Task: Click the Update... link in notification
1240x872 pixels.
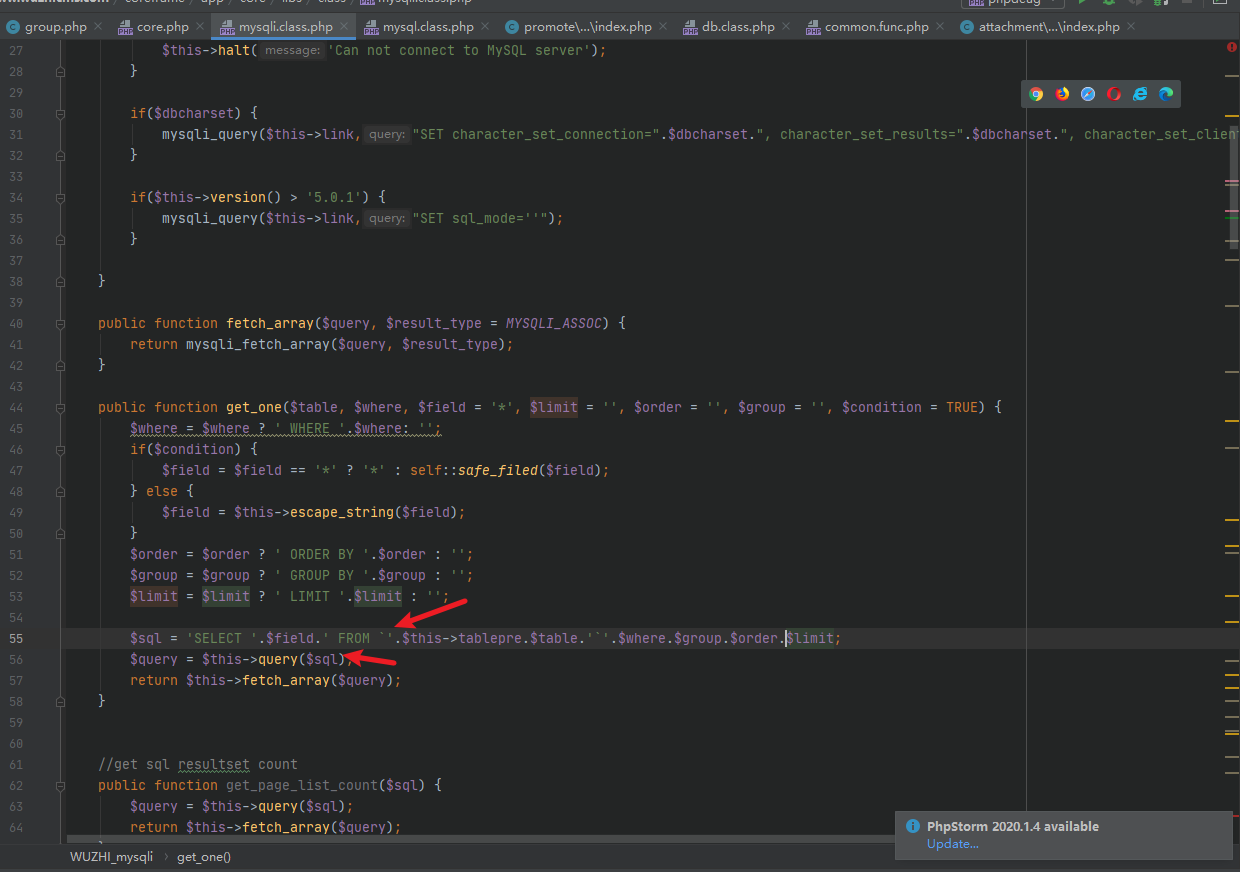Action: (x=952, y=844)
